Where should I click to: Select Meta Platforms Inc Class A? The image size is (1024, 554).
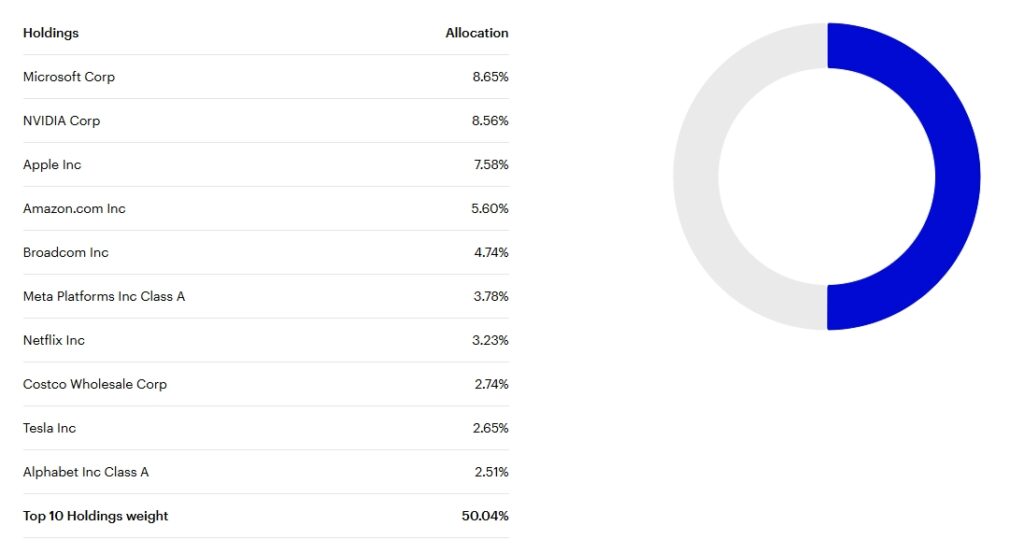(x=104, y=296)
